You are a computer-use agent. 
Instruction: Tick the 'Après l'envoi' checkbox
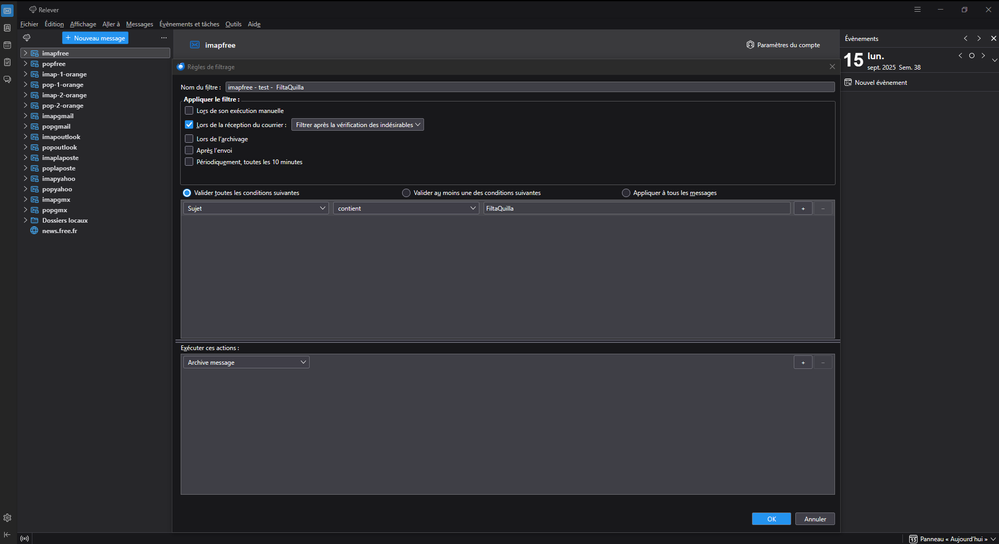(x=189, y=150)
